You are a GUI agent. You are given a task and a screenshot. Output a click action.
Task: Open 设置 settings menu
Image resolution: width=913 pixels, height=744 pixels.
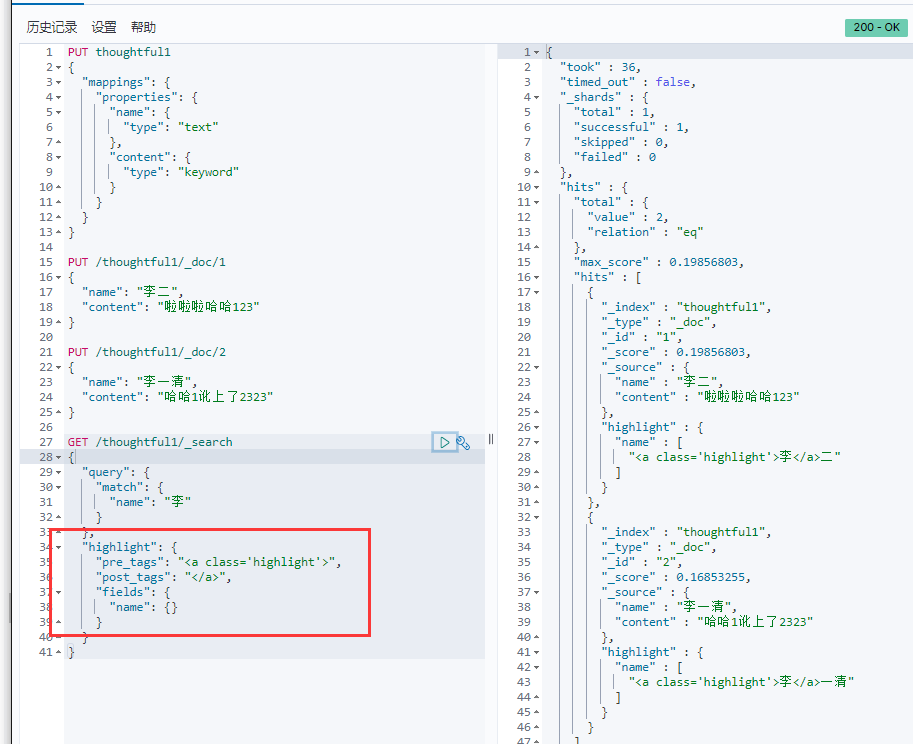(x=104, y=27)
